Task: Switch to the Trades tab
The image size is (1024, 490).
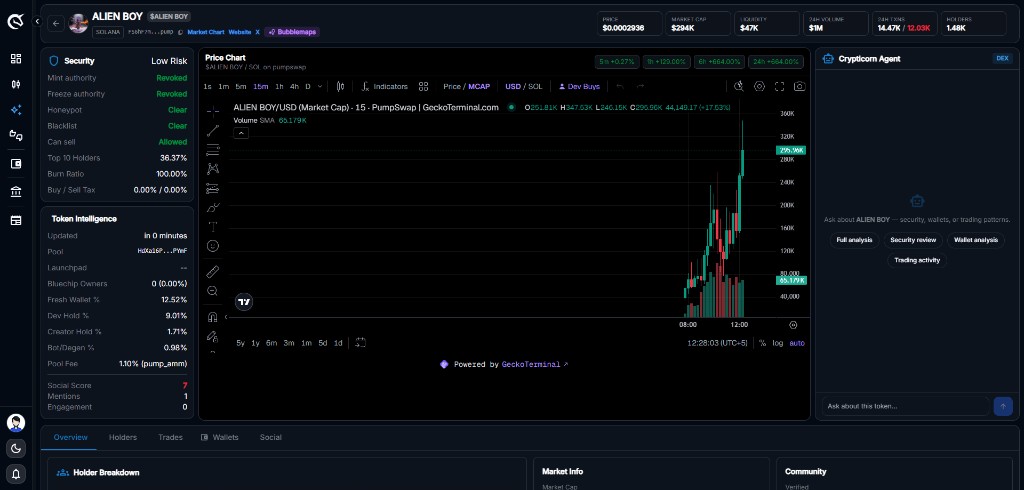Action: pos(170,438)
